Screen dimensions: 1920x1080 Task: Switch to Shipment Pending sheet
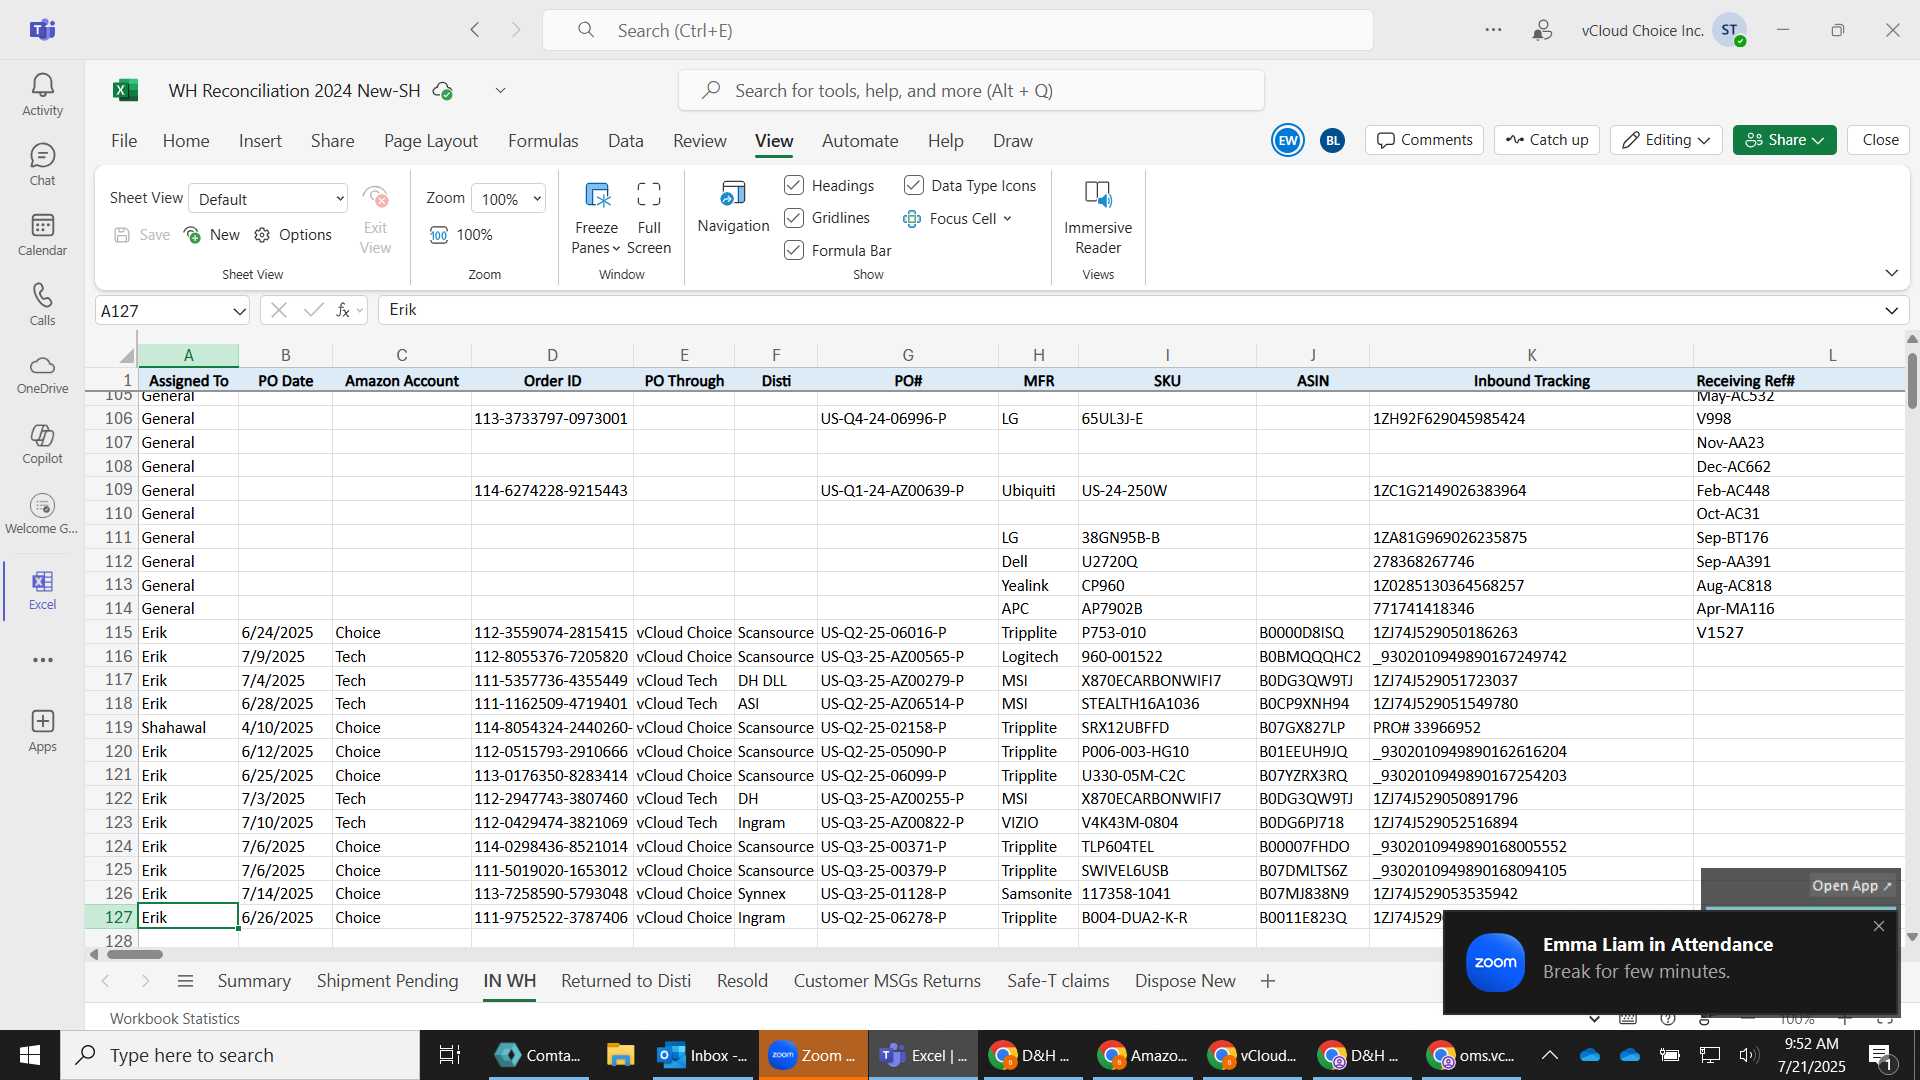[388, 981]
